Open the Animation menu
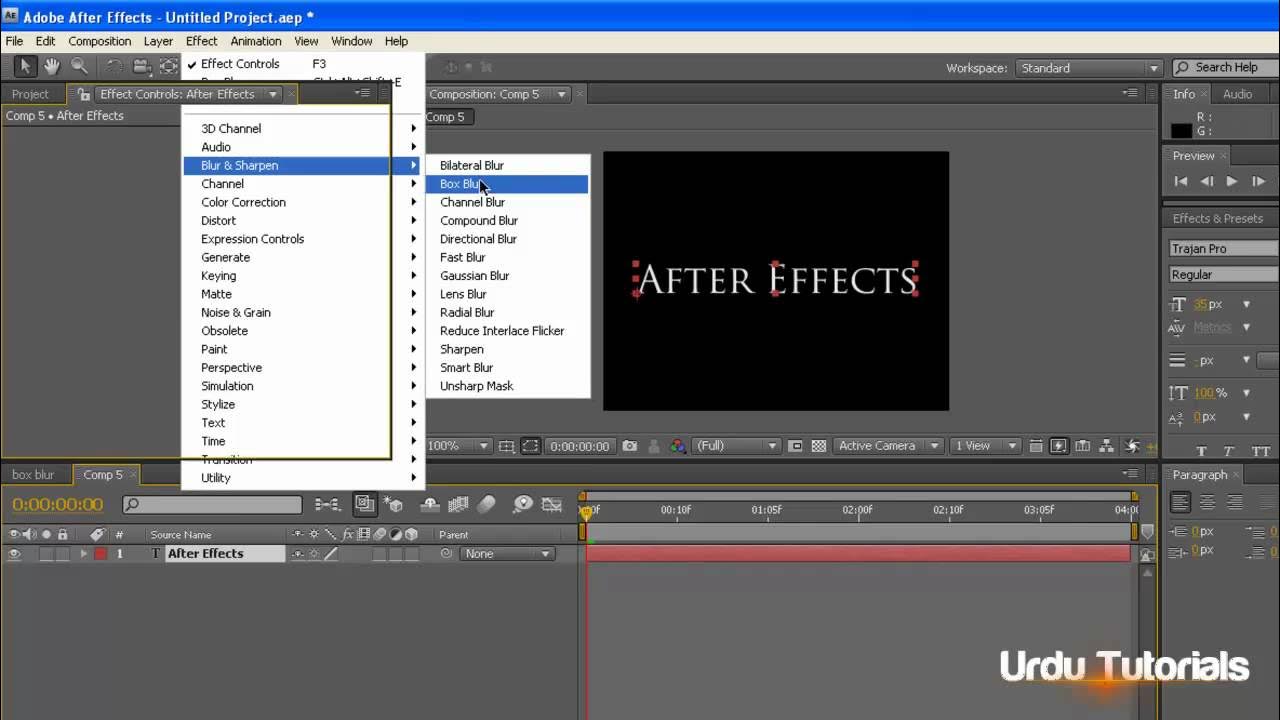 [256, 41]
